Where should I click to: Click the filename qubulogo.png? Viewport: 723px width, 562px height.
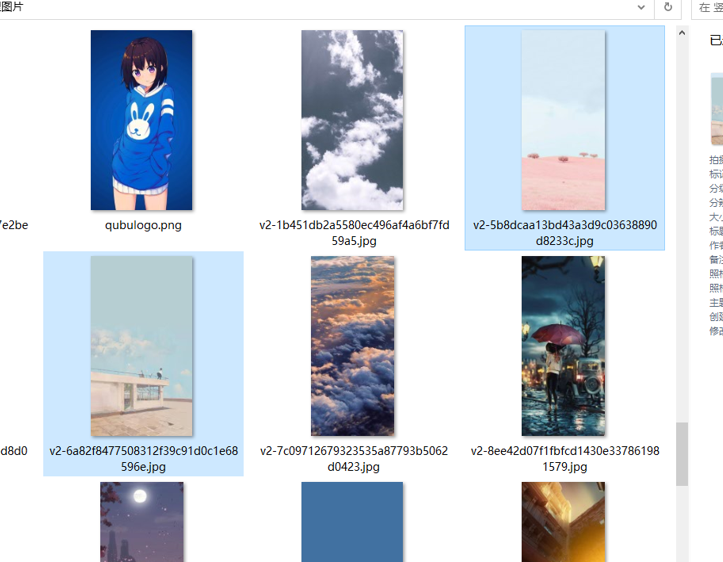pyautogui.click(x=143, y=225)
